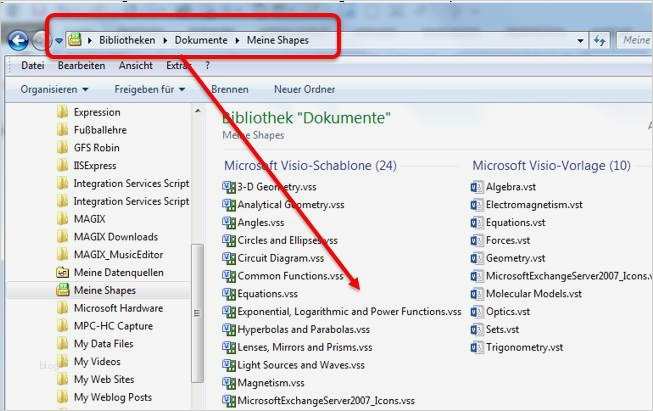Focus the Meine Shapes search field
Screen dimensions: 653x411
634,40
